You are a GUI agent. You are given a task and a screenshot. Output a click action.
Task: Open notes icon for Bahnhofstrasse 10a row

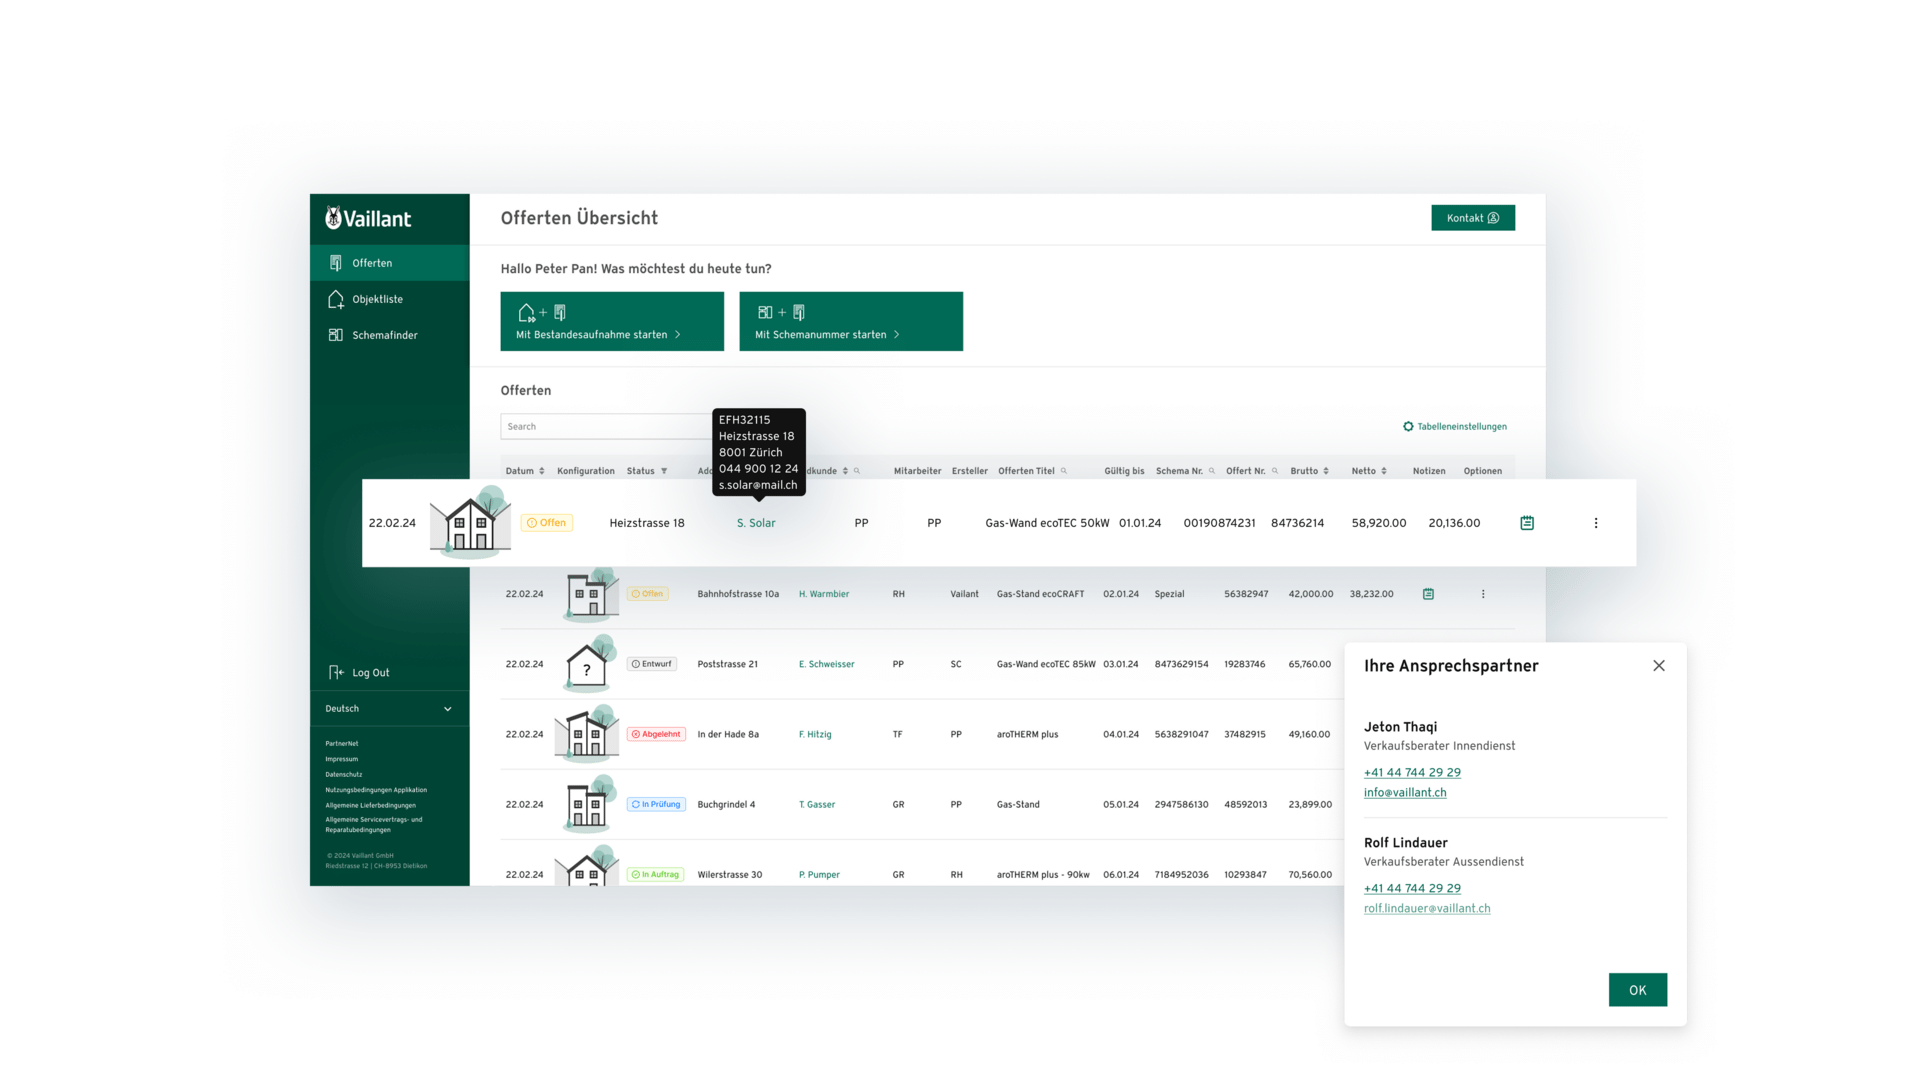(1428, 594)
